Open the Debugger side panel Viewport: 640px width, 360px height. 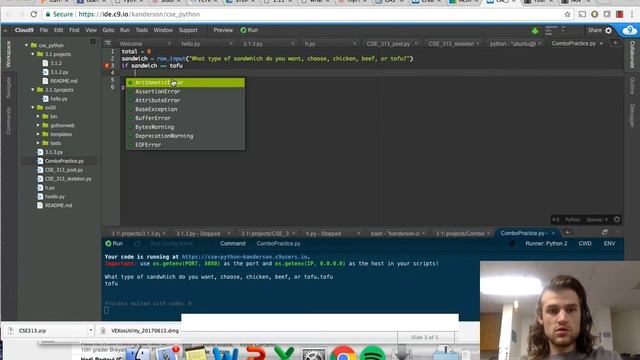[x=631, y=115]
